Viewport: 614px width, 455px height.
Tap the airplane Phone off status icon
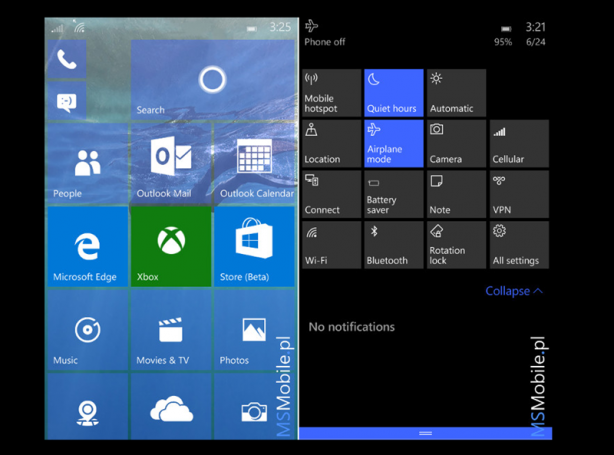[x=312, y=26]
